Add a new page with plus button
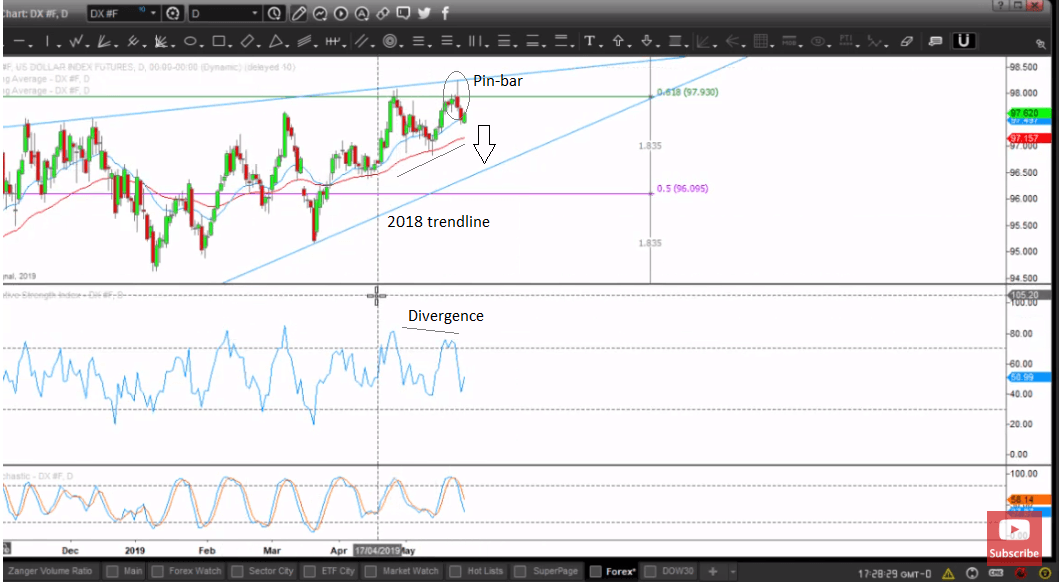Image resolution: width=1062 pixels, height=583 pixels. [713, 572]
